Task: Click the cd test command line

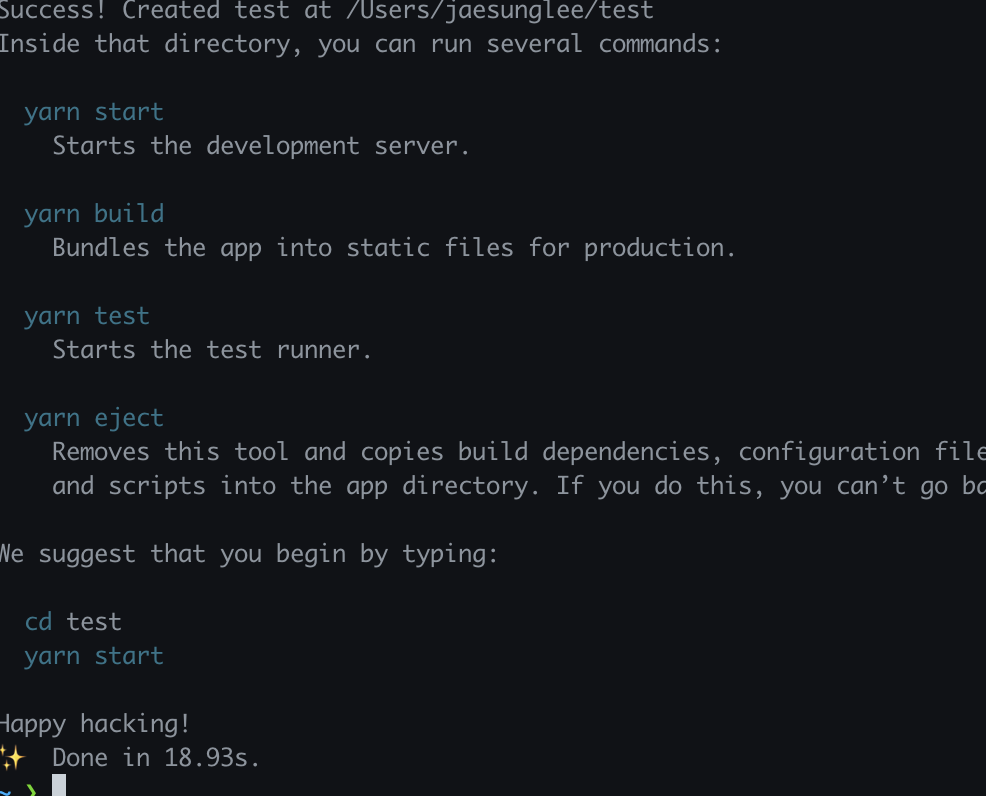Action: pyautogui.click(x=73, y=622)
